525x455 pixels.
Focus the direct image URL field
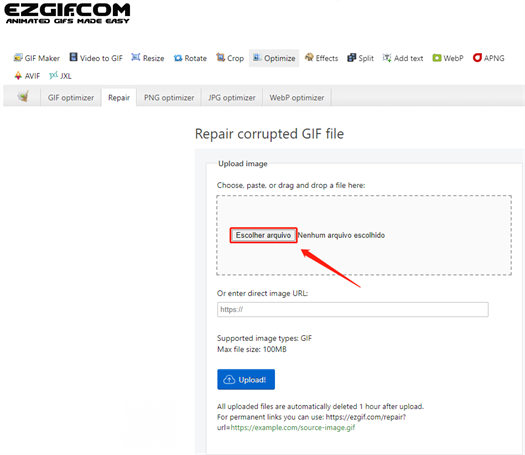[353, 309]
